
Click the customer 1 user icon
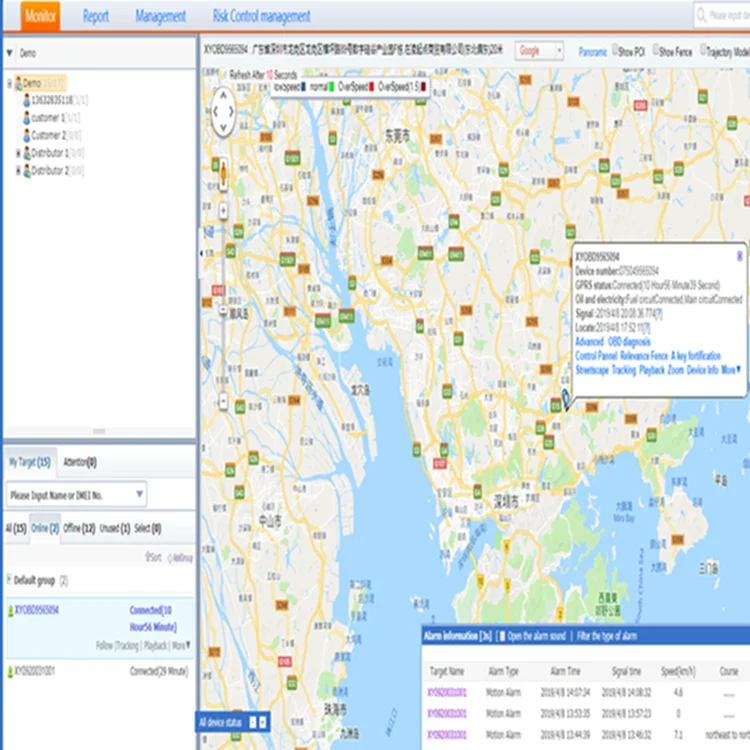tap(25, 117)
